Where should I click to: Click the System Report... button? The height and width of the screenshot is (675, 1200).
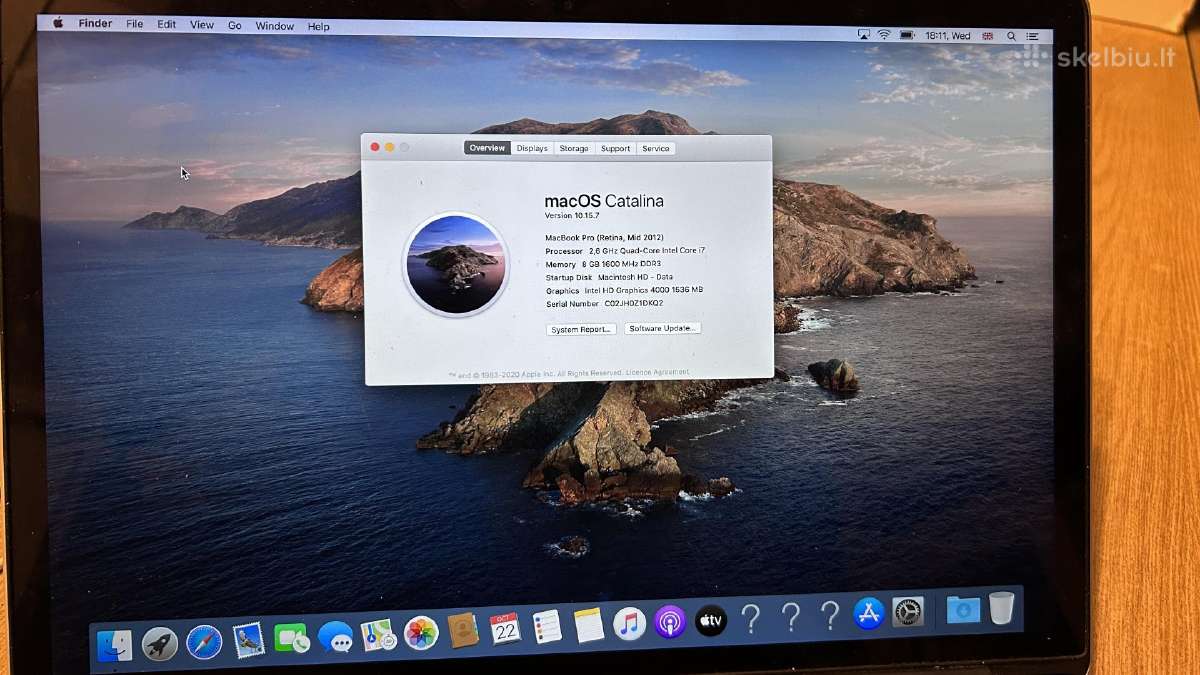[581, 329]
